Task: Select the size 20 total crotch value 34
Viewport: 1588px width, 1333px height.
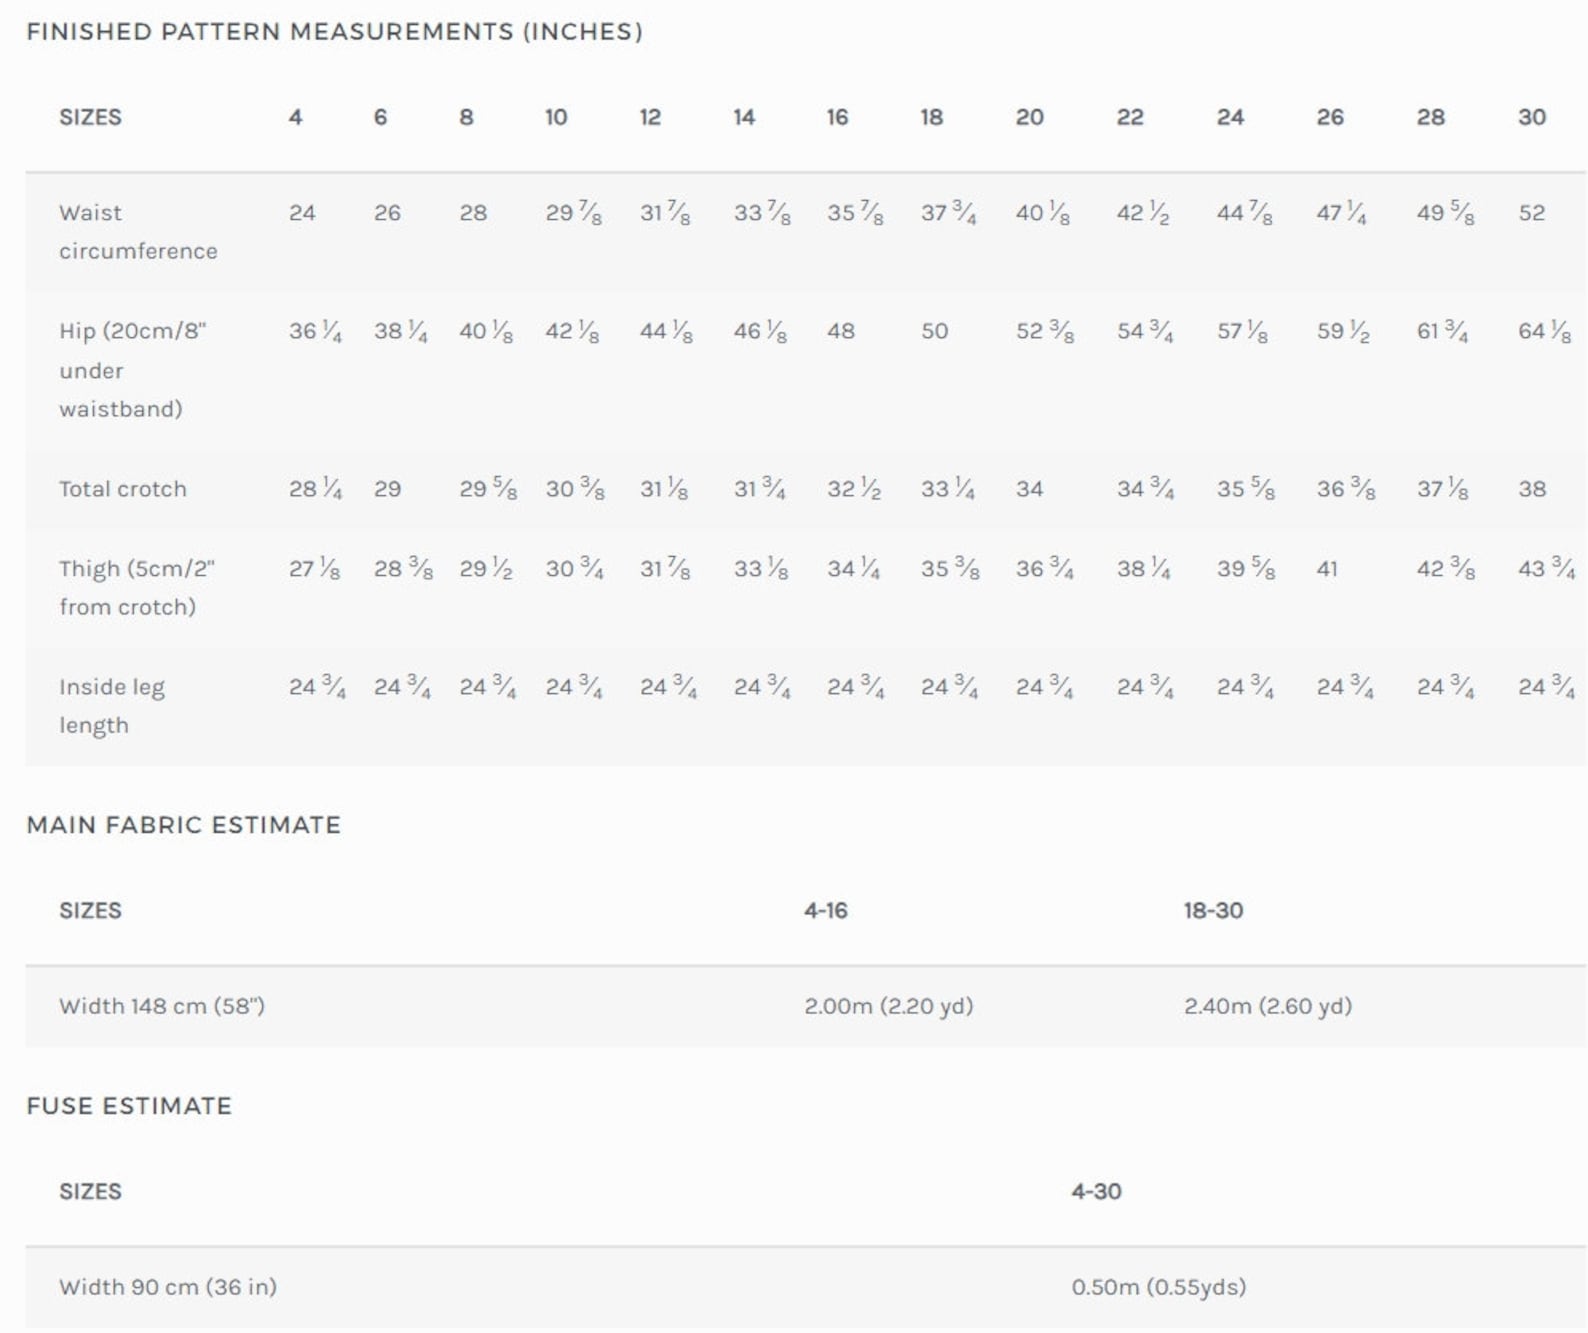Action: coord(1029,489)
